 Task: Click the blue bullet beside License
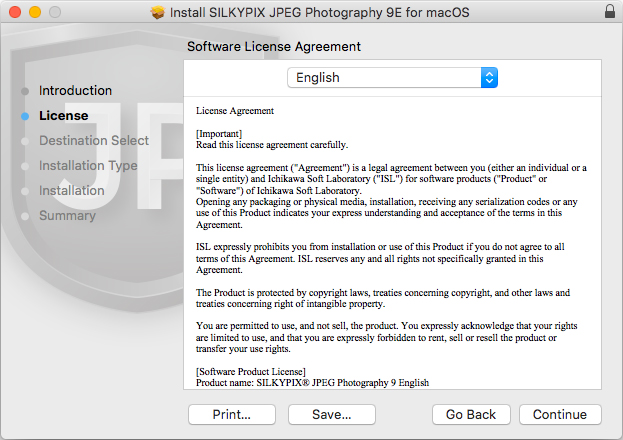(25, 116)
